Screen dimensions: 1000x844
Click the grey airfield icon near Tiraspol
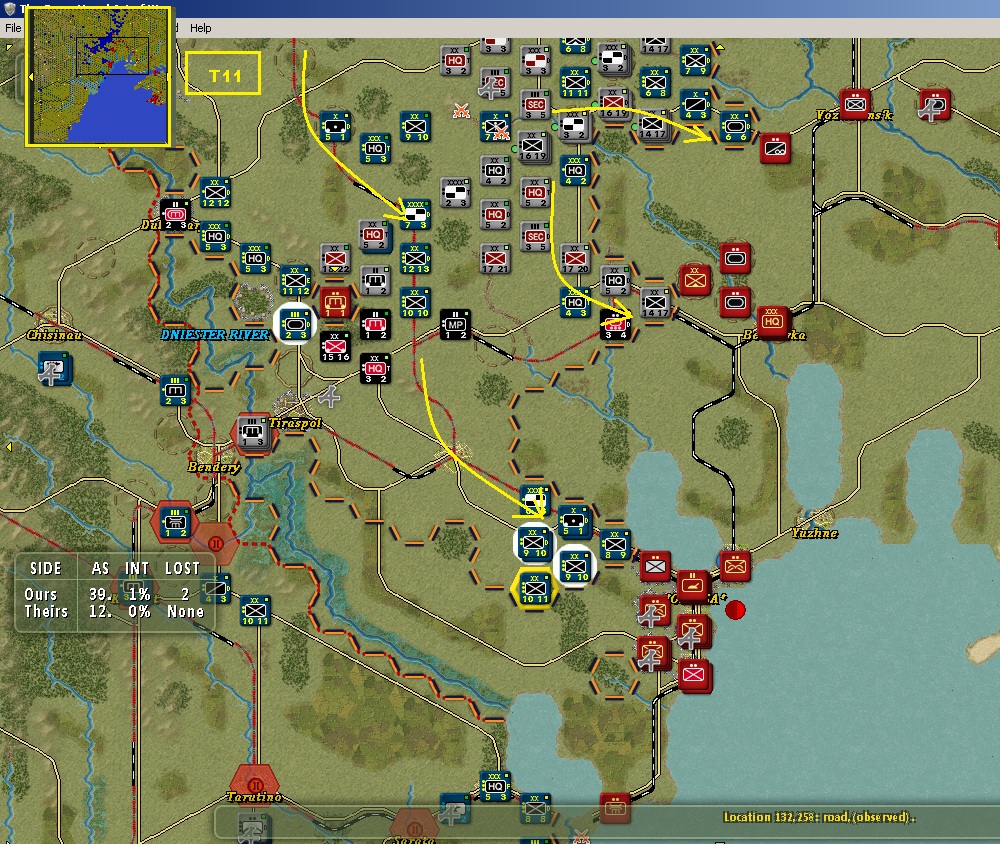tap(329, 397)
